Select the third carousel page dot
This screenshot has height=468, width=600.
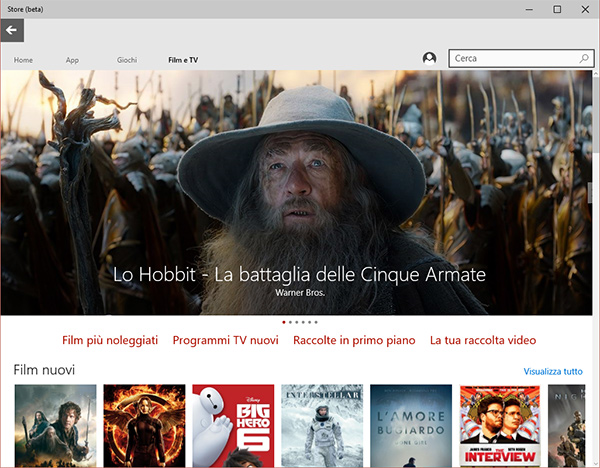297,322
